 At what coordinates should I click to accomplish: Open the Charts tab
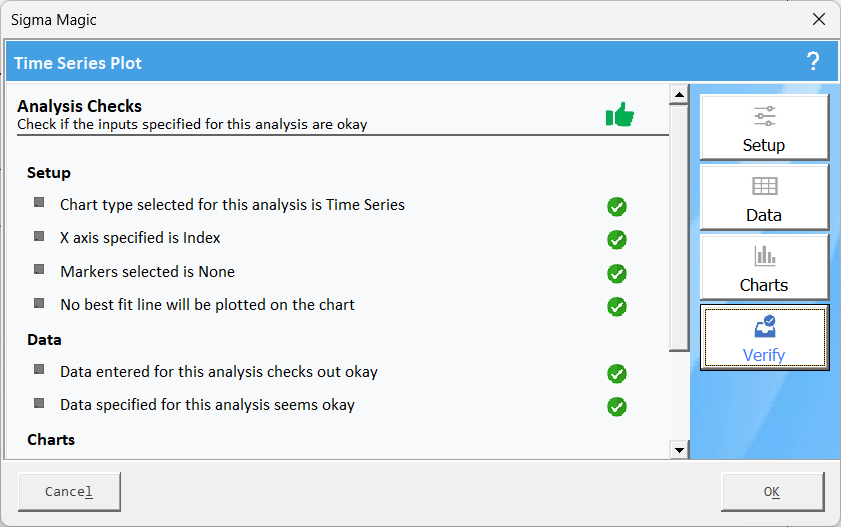pyautogui.click(x=764, y=267)
